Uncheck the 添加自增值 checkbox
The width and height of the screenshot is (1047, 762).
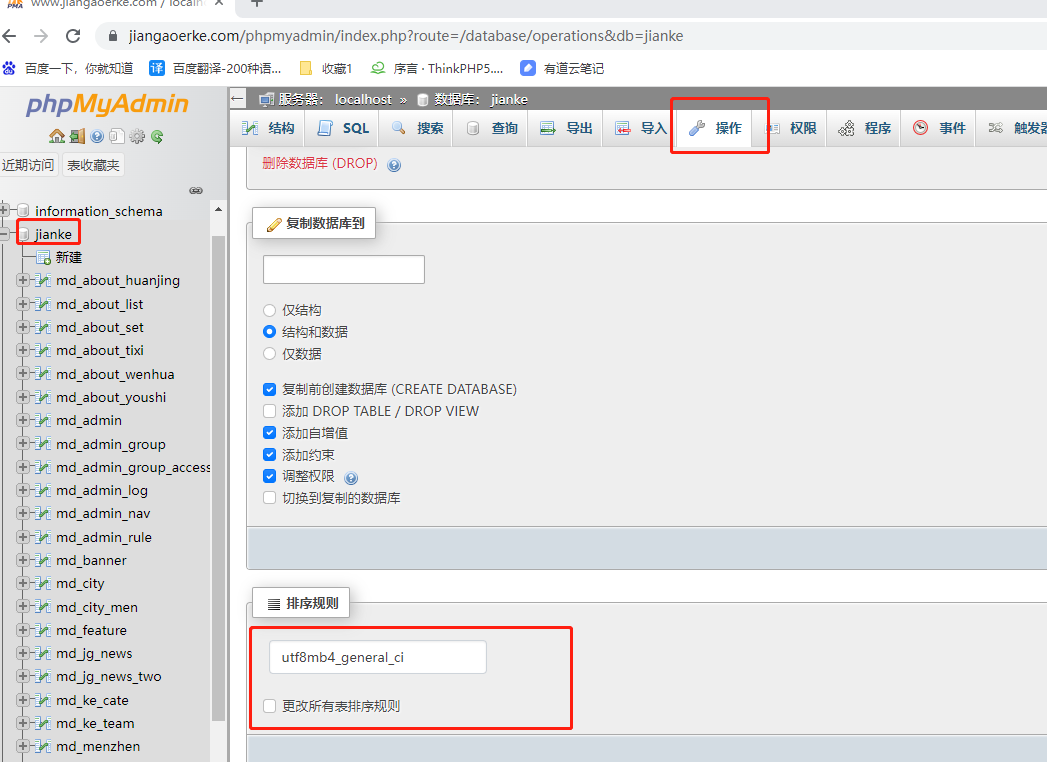269,433
